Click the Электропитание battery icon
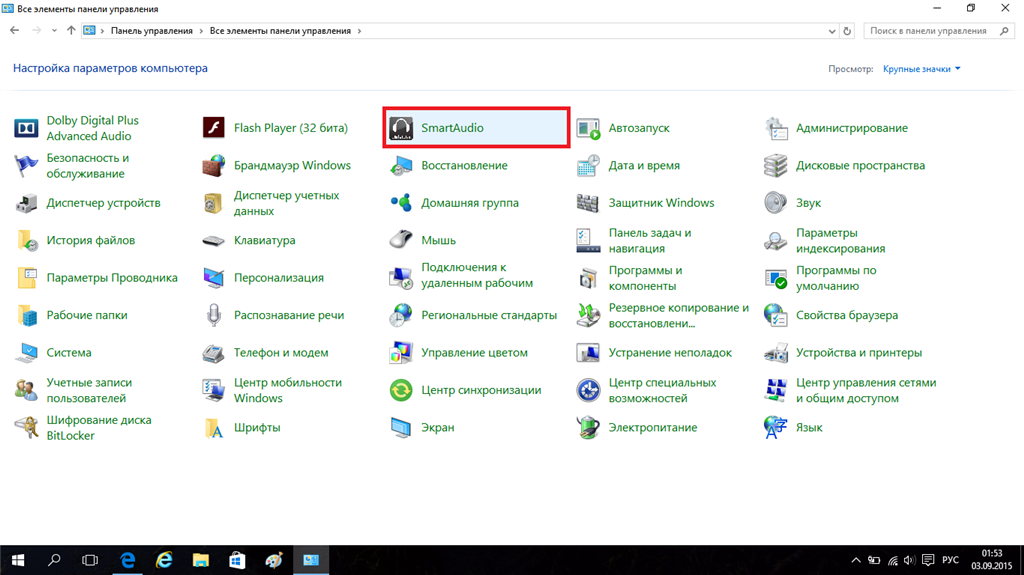 click(x=588, y=427)
